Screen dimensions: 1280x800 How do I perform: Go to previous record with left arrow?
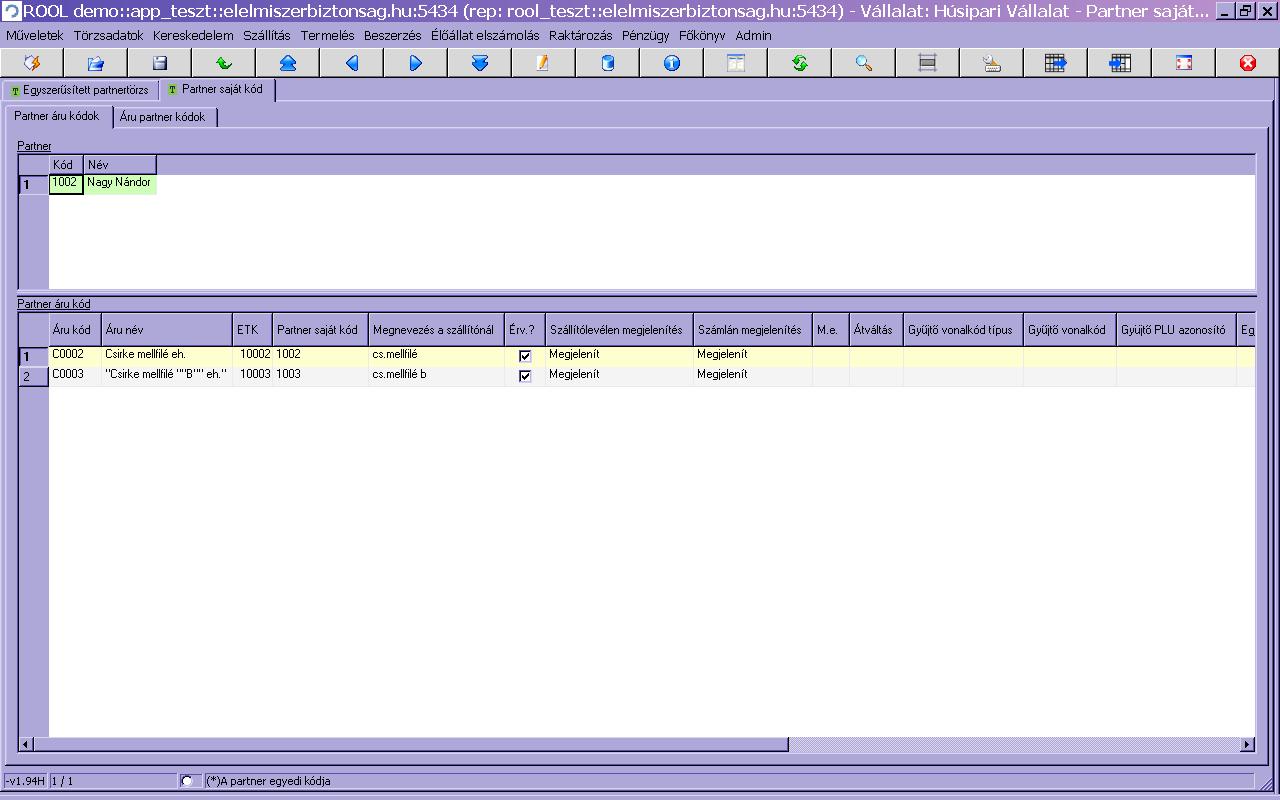[x=352, y=63]
